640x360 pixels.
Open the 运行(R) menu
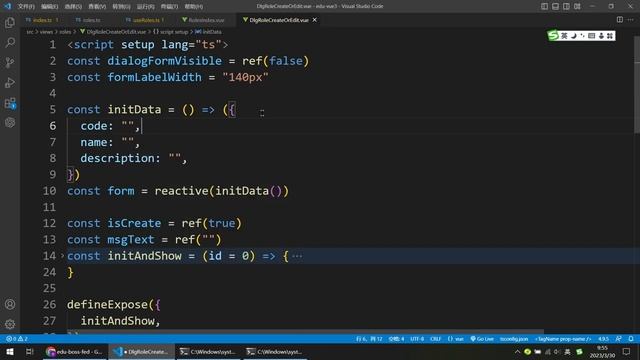(x=145, y=7)
